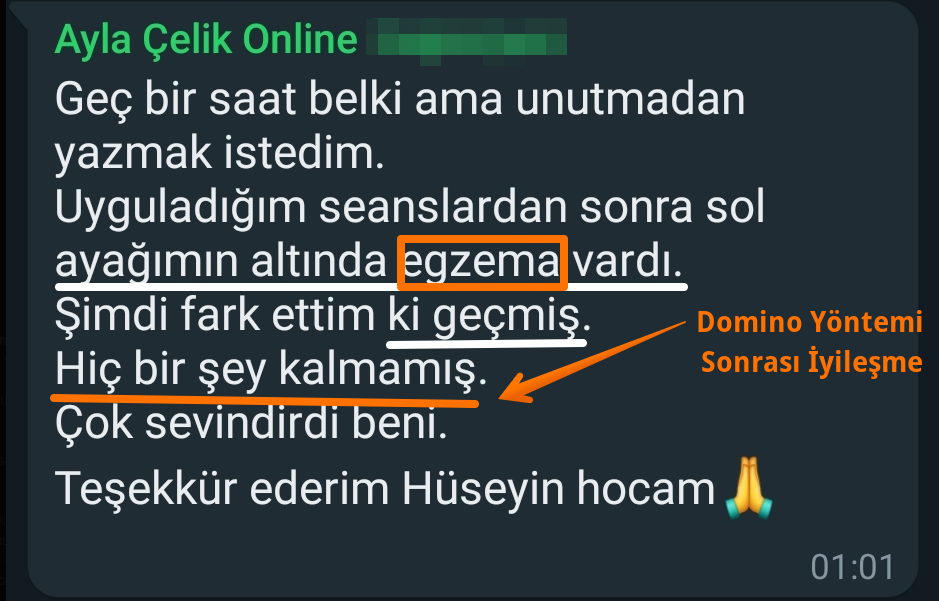Viewport: 939px width, 601px height.
Task: Select line Uyguladığım seanslardan sonra sol
Action: (410, 207)
